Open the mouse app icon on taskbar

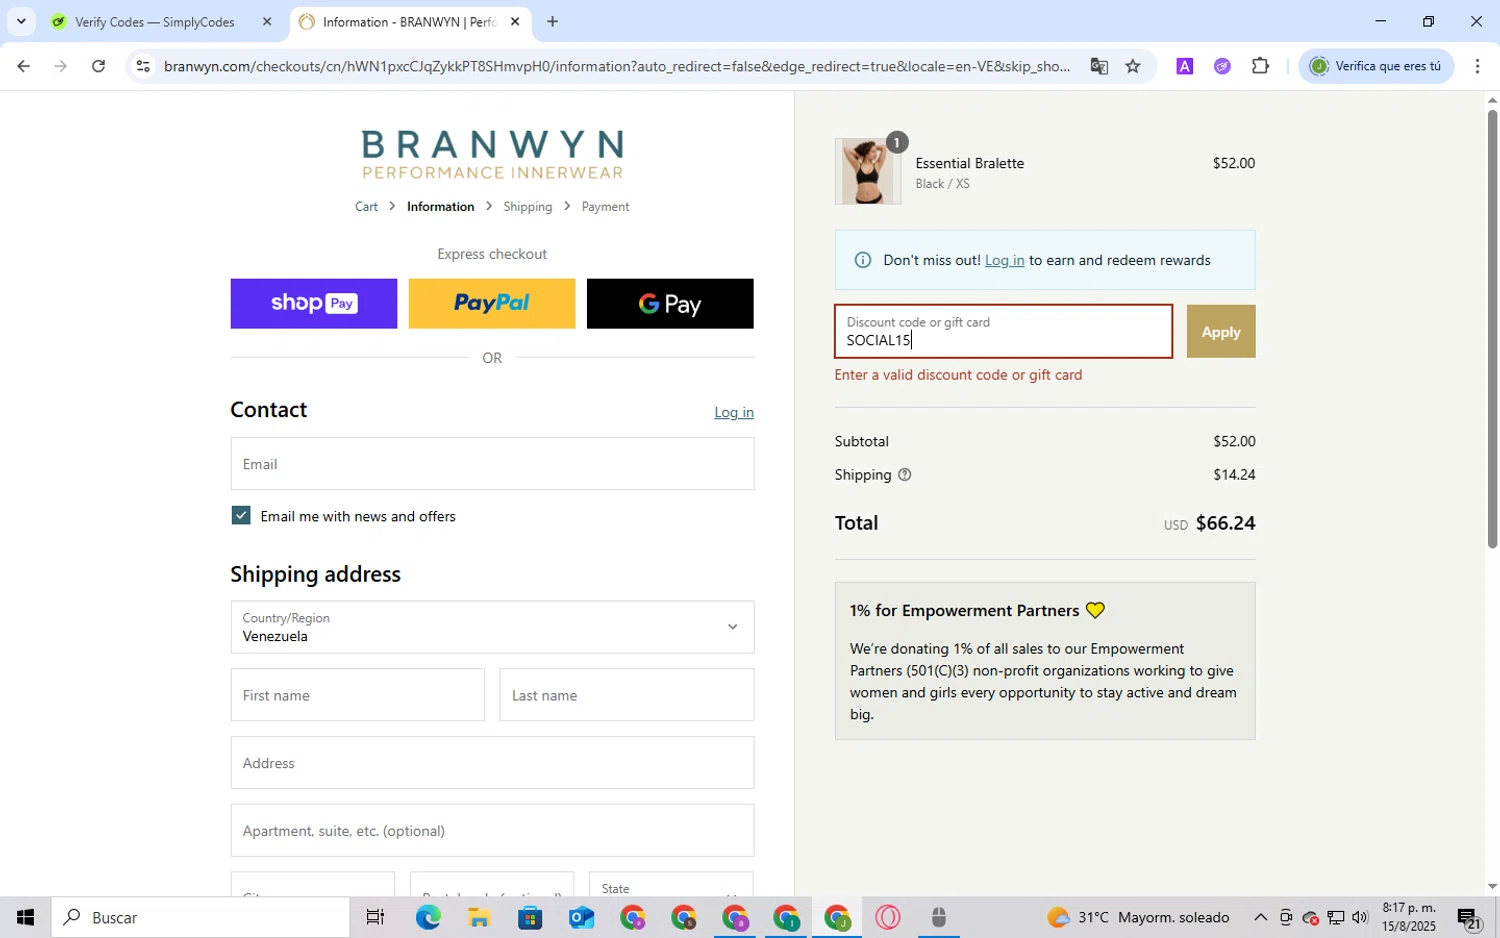[938, 917]
